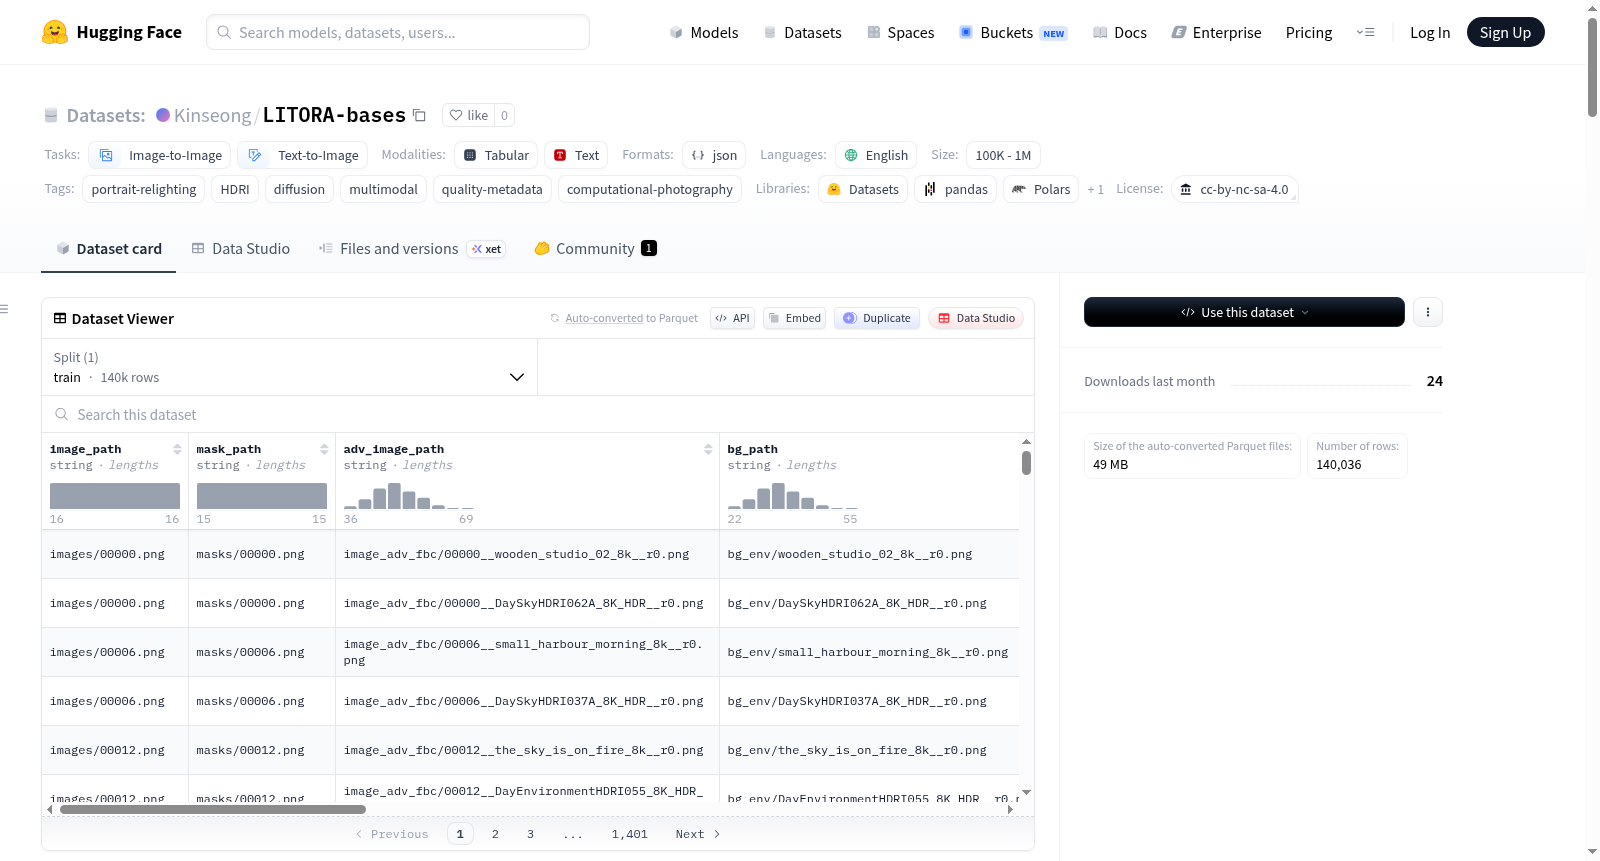1600x861 pixels.
Task: Click the Kinseong avatar icon
Action: (x=163, y=115)
